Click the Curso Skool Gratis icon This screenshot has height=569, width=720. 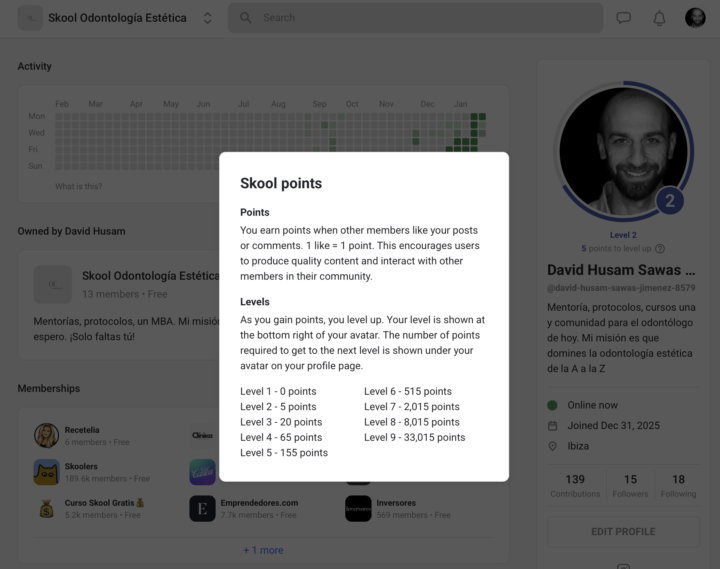click(x=46, y=508)
